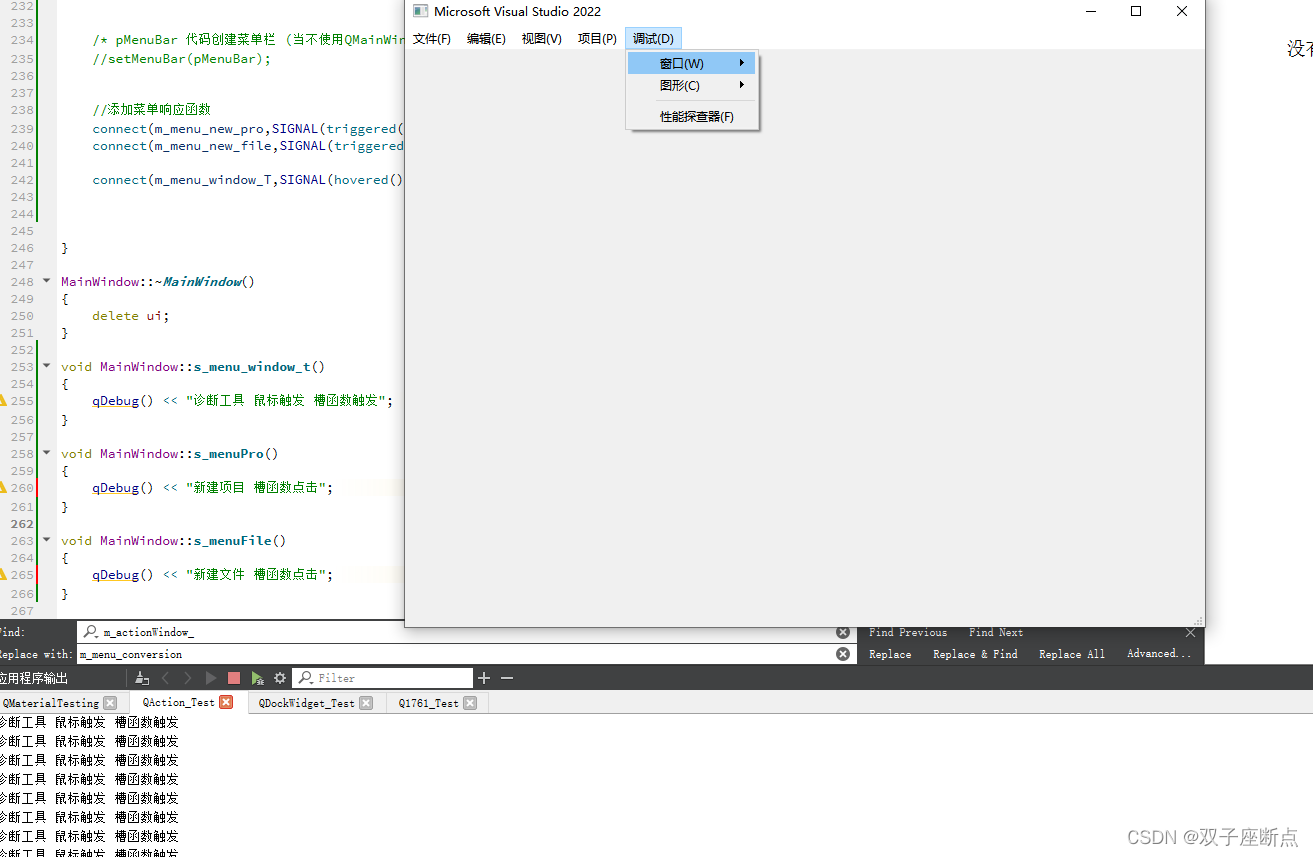Increase output font with plus icon

pyautogui.click(x=484, y=678)
